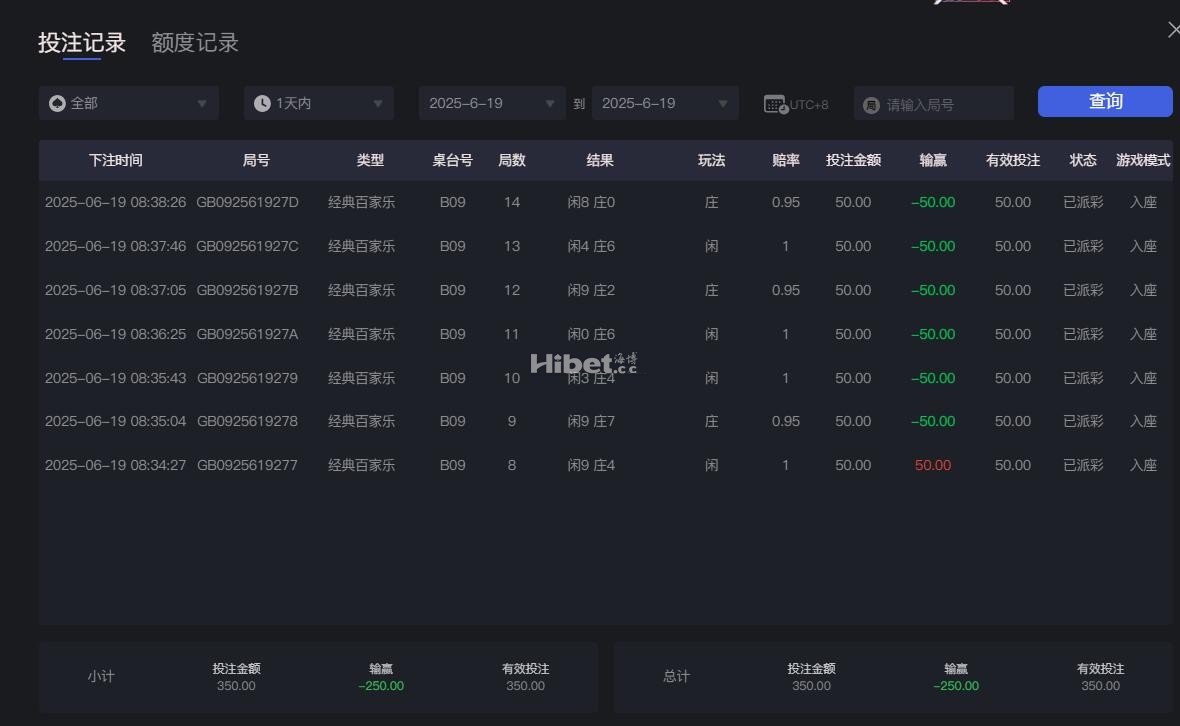
Task: Click round number GB092561927D
Action: [x=247, y=202]
